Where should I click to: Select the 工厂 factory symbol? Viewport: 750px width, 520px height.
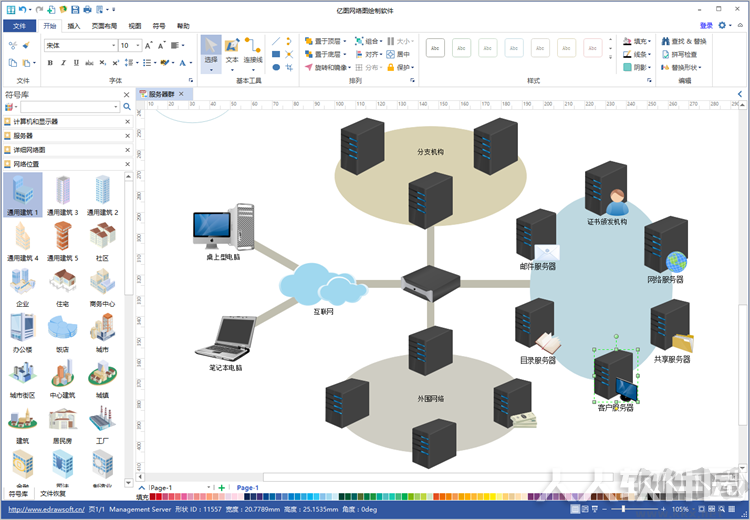point(102,423)
